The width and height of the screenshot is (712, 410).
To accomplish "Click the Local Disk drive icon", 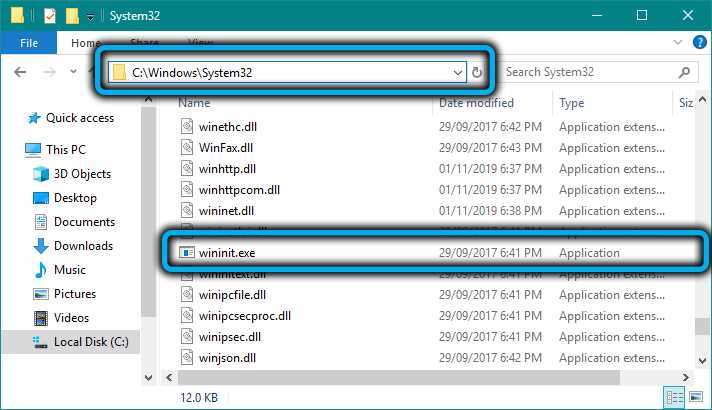I will pyautogui.click(x=40, y=342).
